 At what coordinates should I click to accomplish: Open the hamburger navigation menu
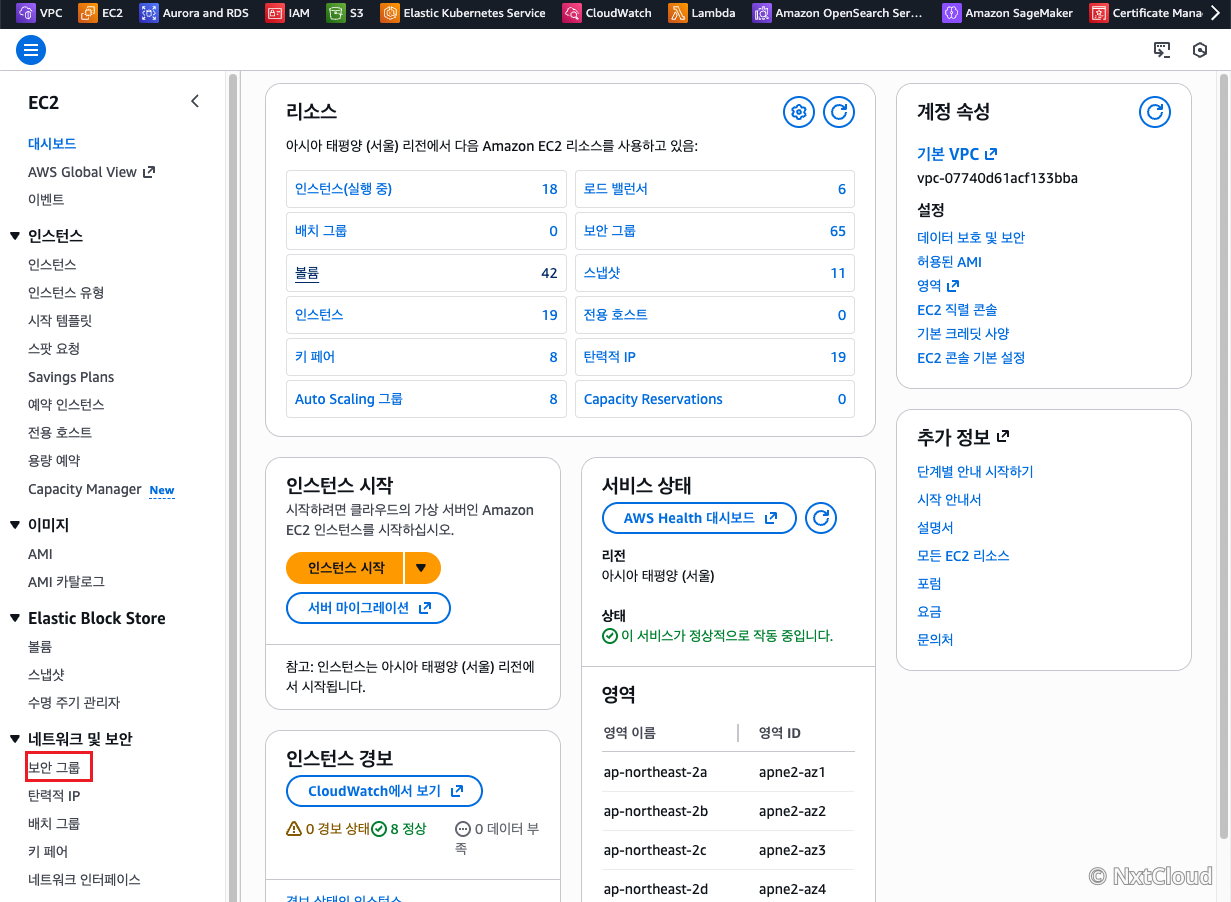click(31, 50)
